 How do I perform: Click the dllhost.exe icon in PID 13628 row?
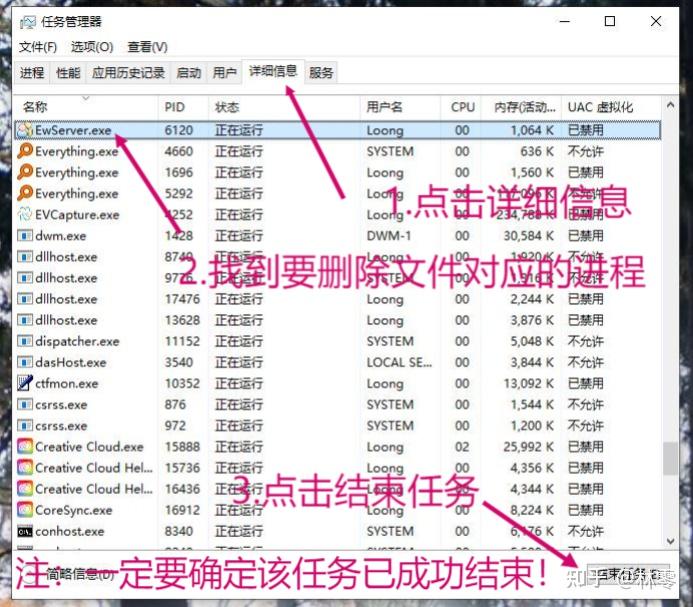25,320
